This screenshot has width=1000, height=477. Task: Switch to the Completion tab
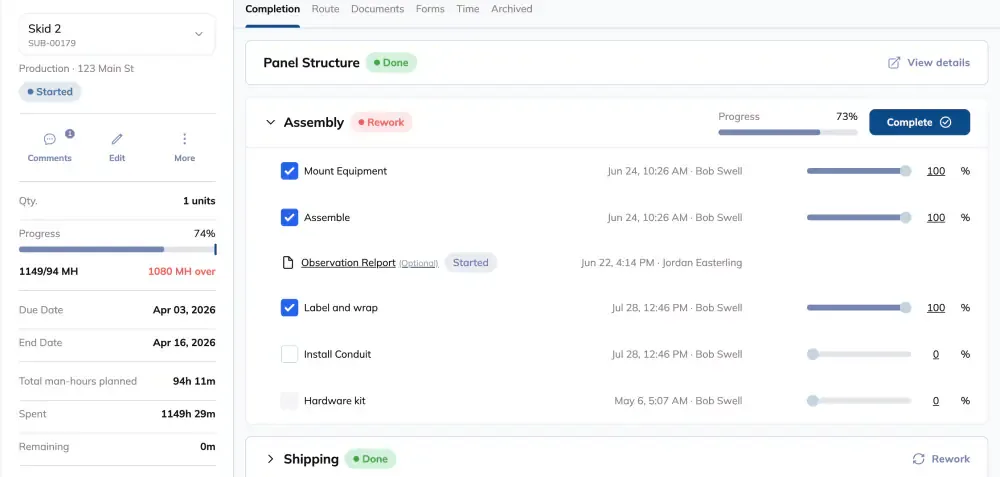point(272,9)
